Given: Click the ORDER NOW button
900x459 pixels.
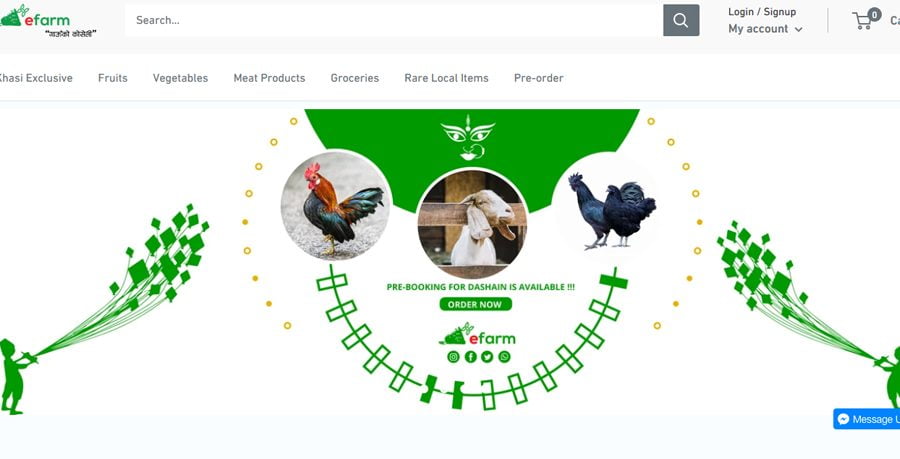Looking at the screenshot, I should 475,304.
